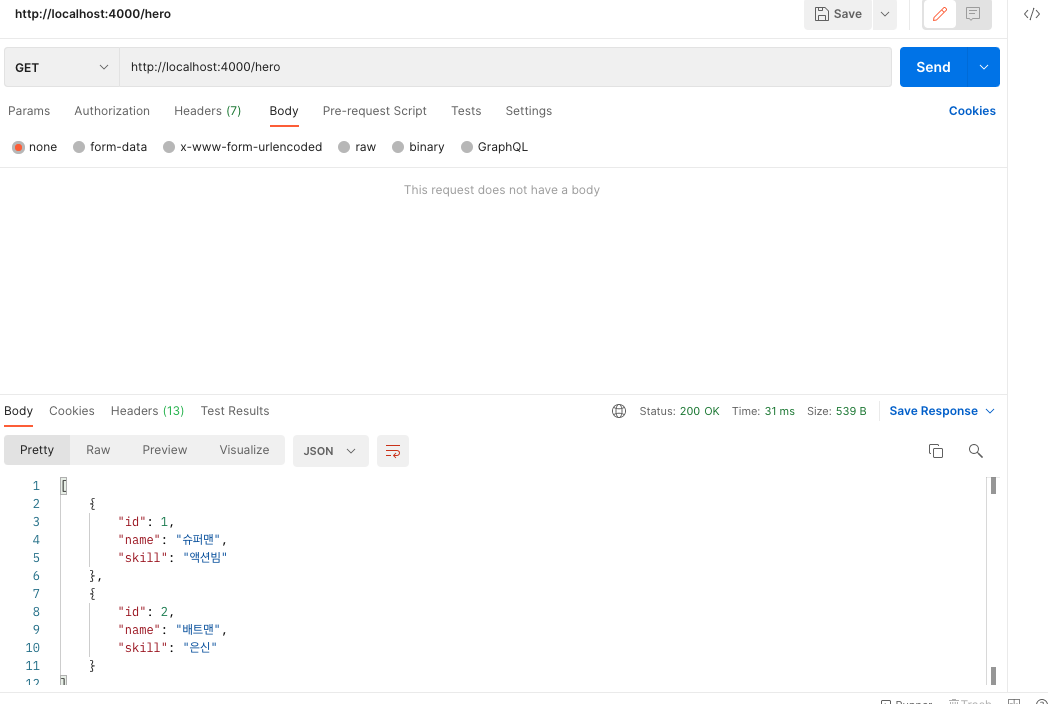1048x704 pixels.
Task: Open the response search magnifier icon
Action: [x=975, y=451]
